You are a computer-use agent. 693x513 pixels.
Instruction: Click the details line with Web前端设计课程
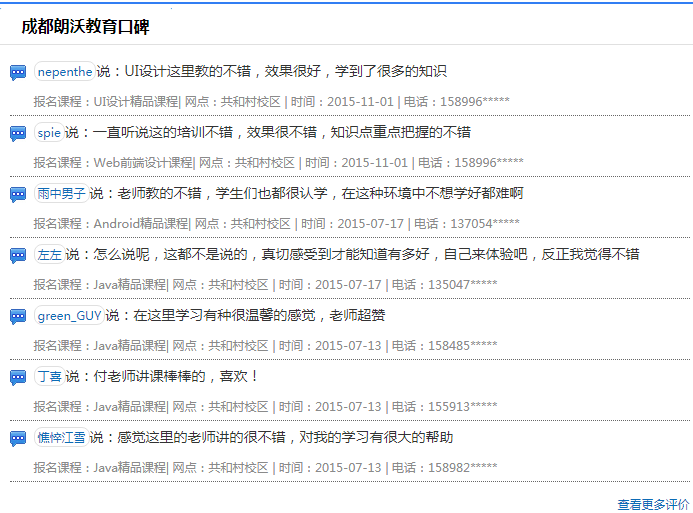point(278,163)
